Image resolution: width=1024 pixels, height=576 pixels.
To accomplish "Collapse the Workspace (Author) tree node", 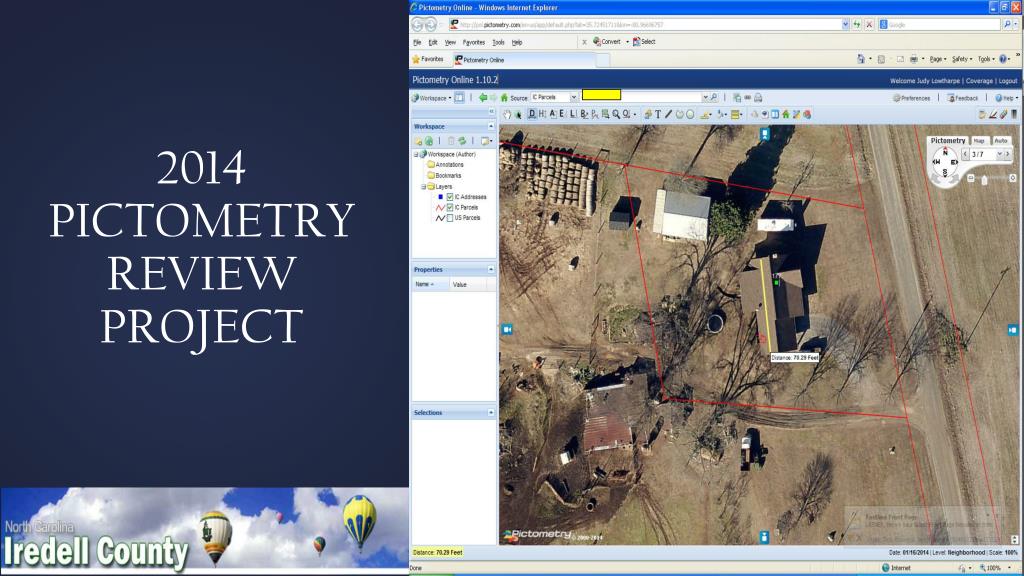I will point(416,155).
